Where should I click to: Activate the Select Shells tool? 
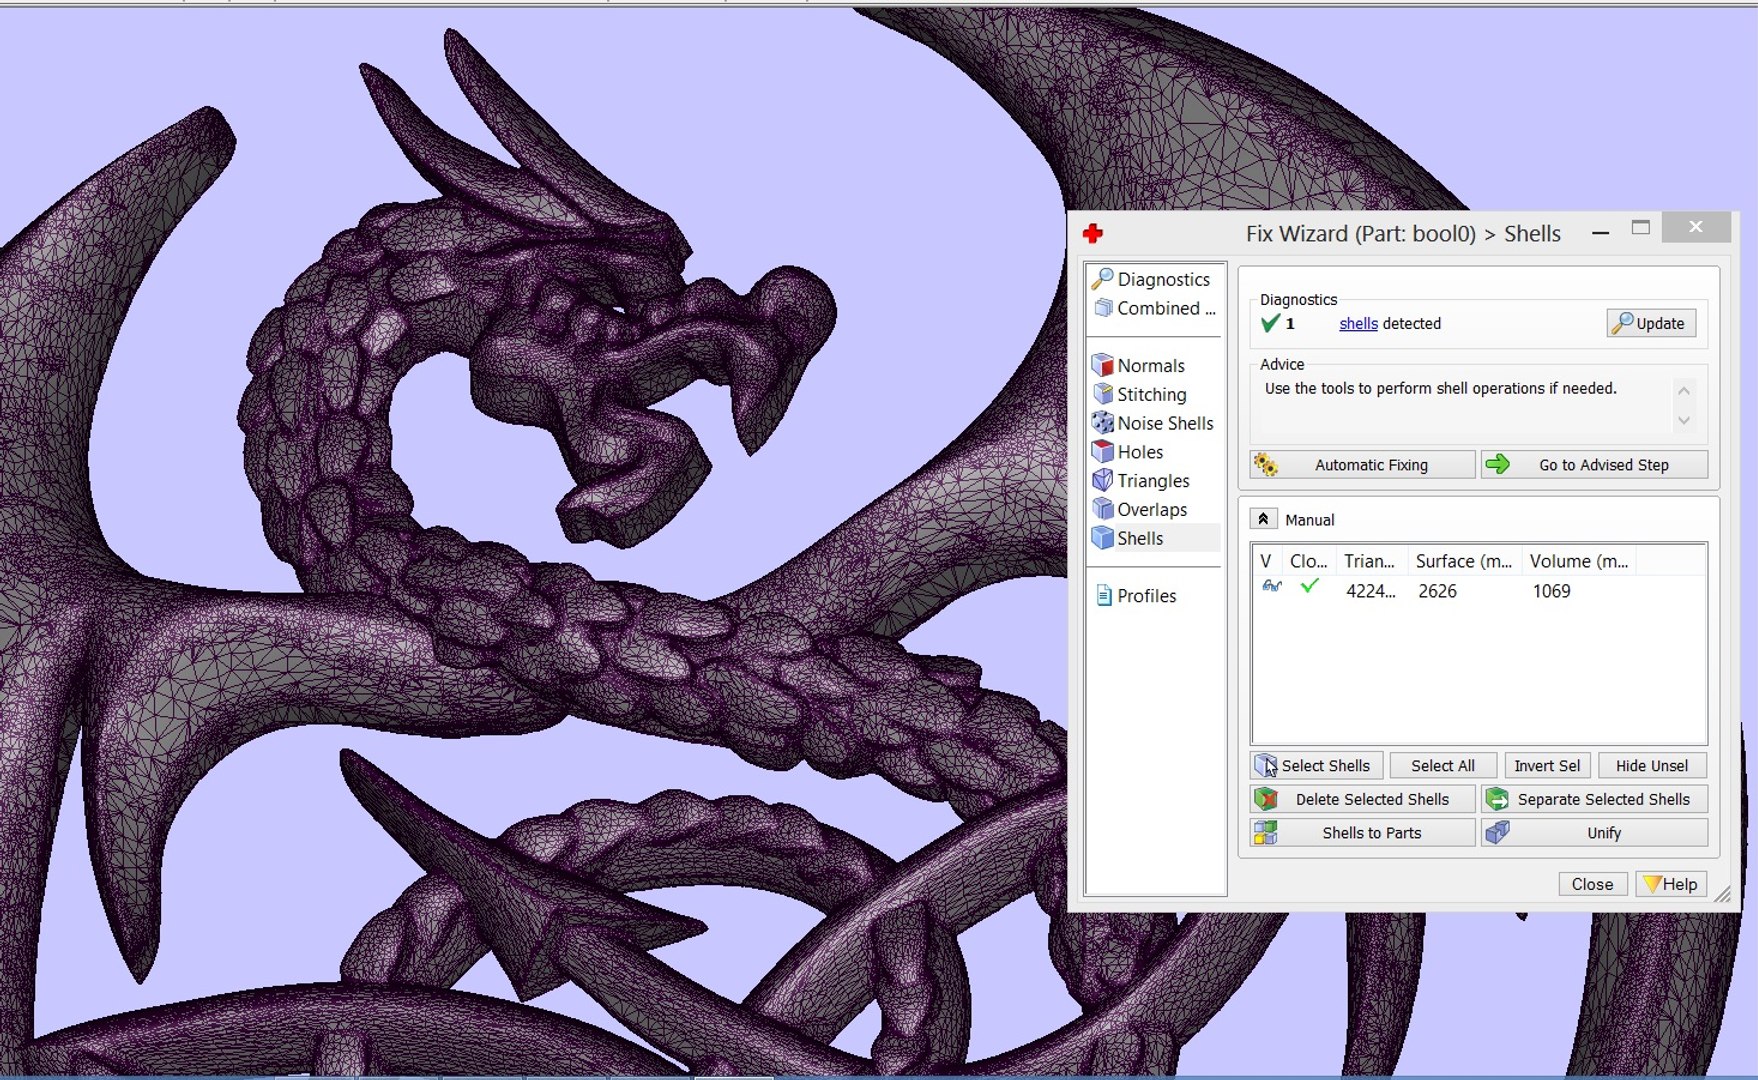click(1316, 766)
